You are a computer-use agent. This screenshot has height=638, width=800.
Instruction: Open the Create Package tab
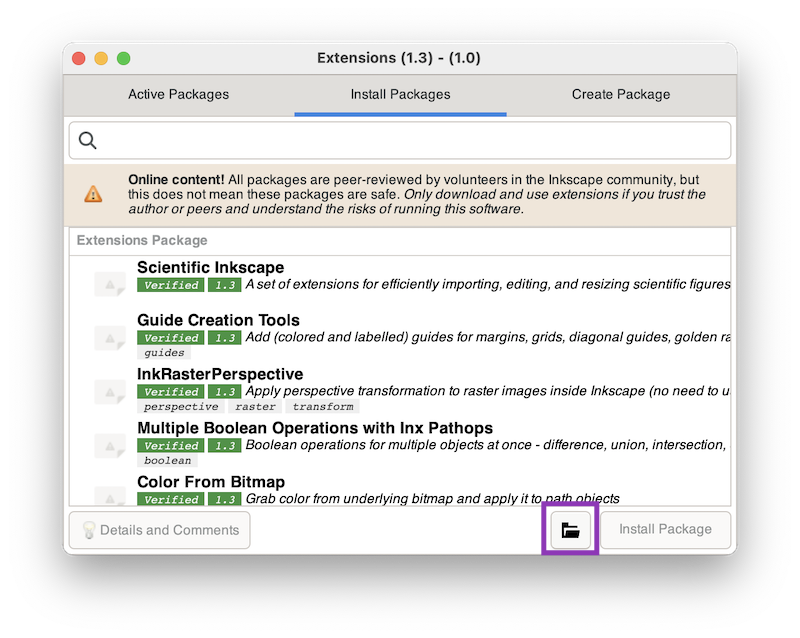point(621,95)
